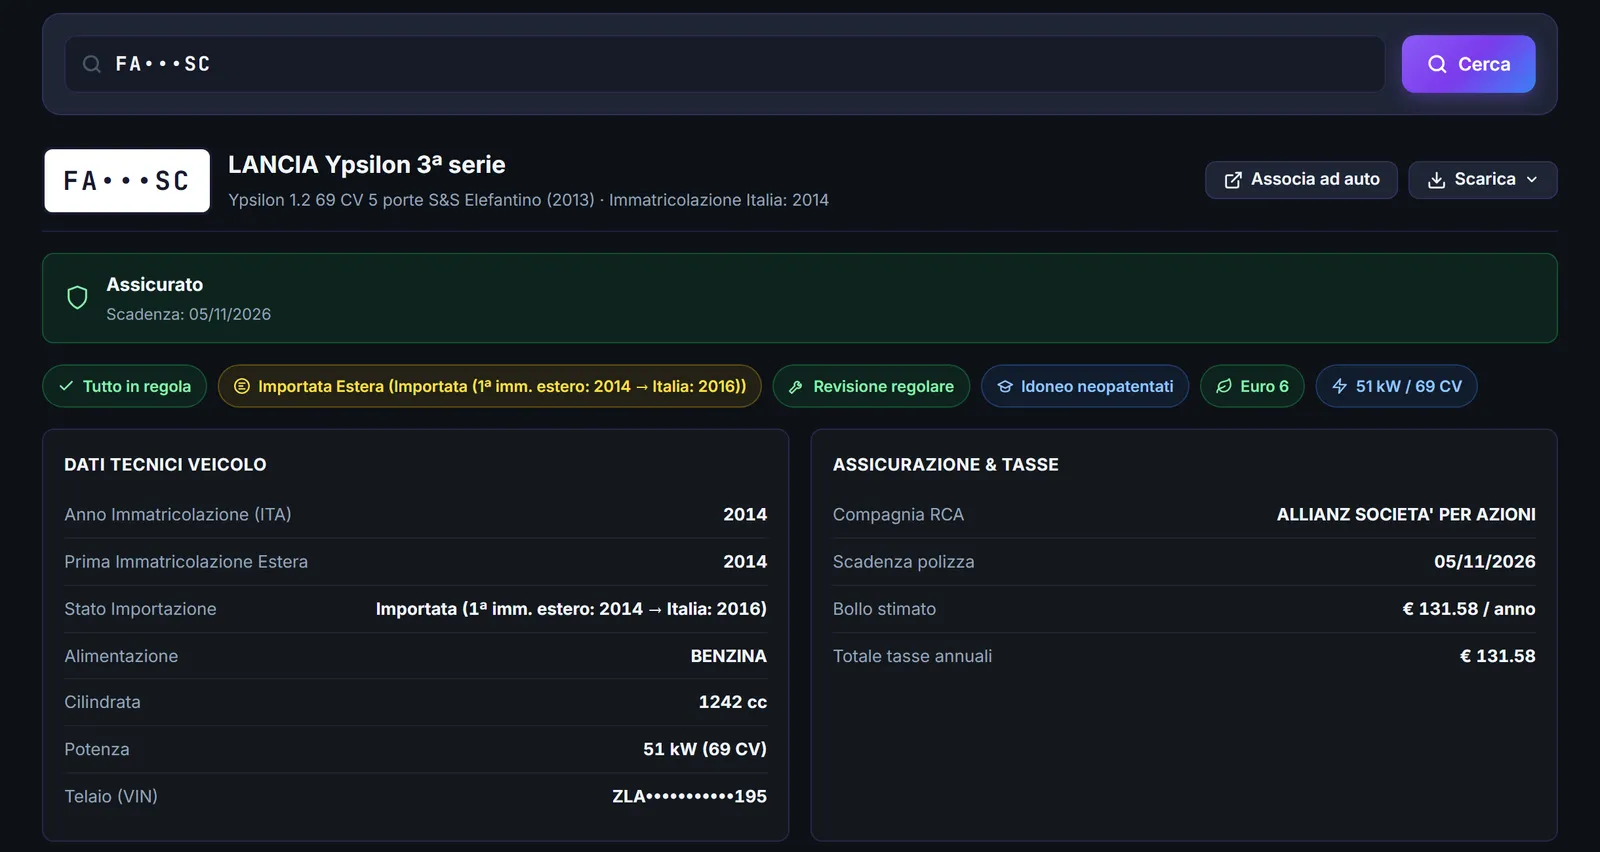Image resolution: width=1600 pixels, height=852 pixels.
Task: Click the masked Telaio VIN value
Action: tap(689, 797)
